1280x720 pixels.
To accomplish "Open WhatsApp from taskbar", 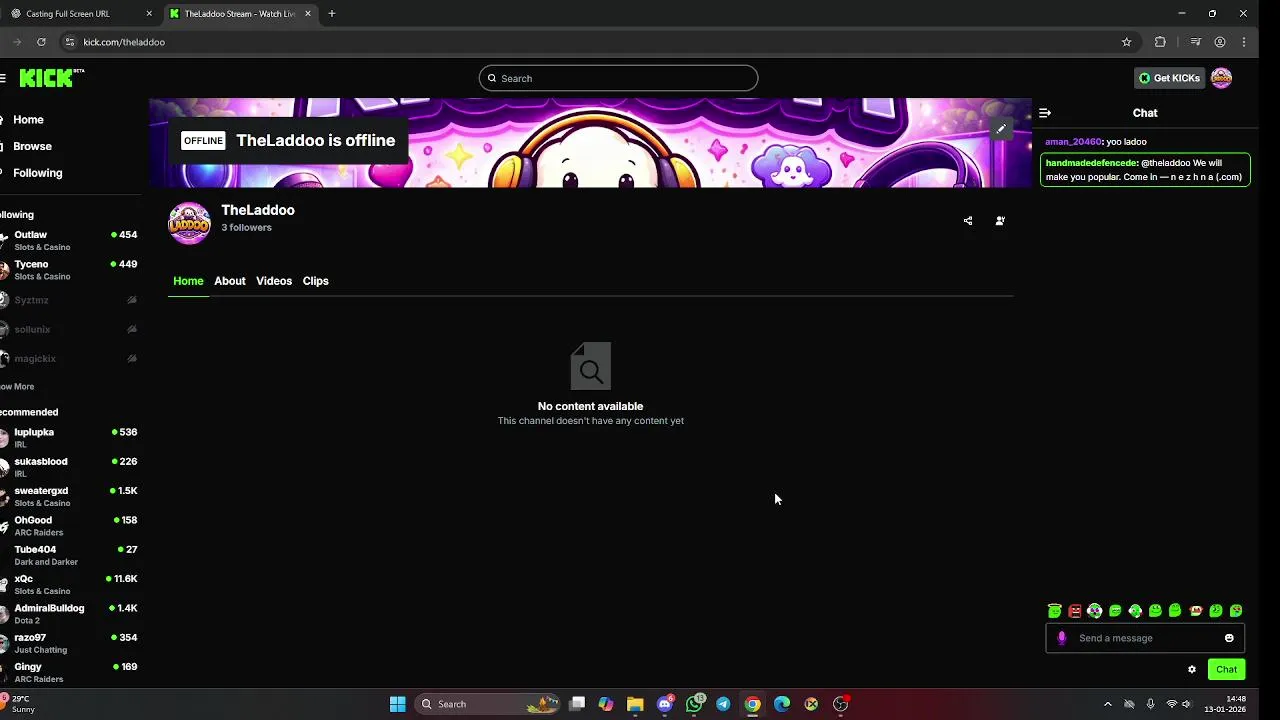I will pos(694,704).
